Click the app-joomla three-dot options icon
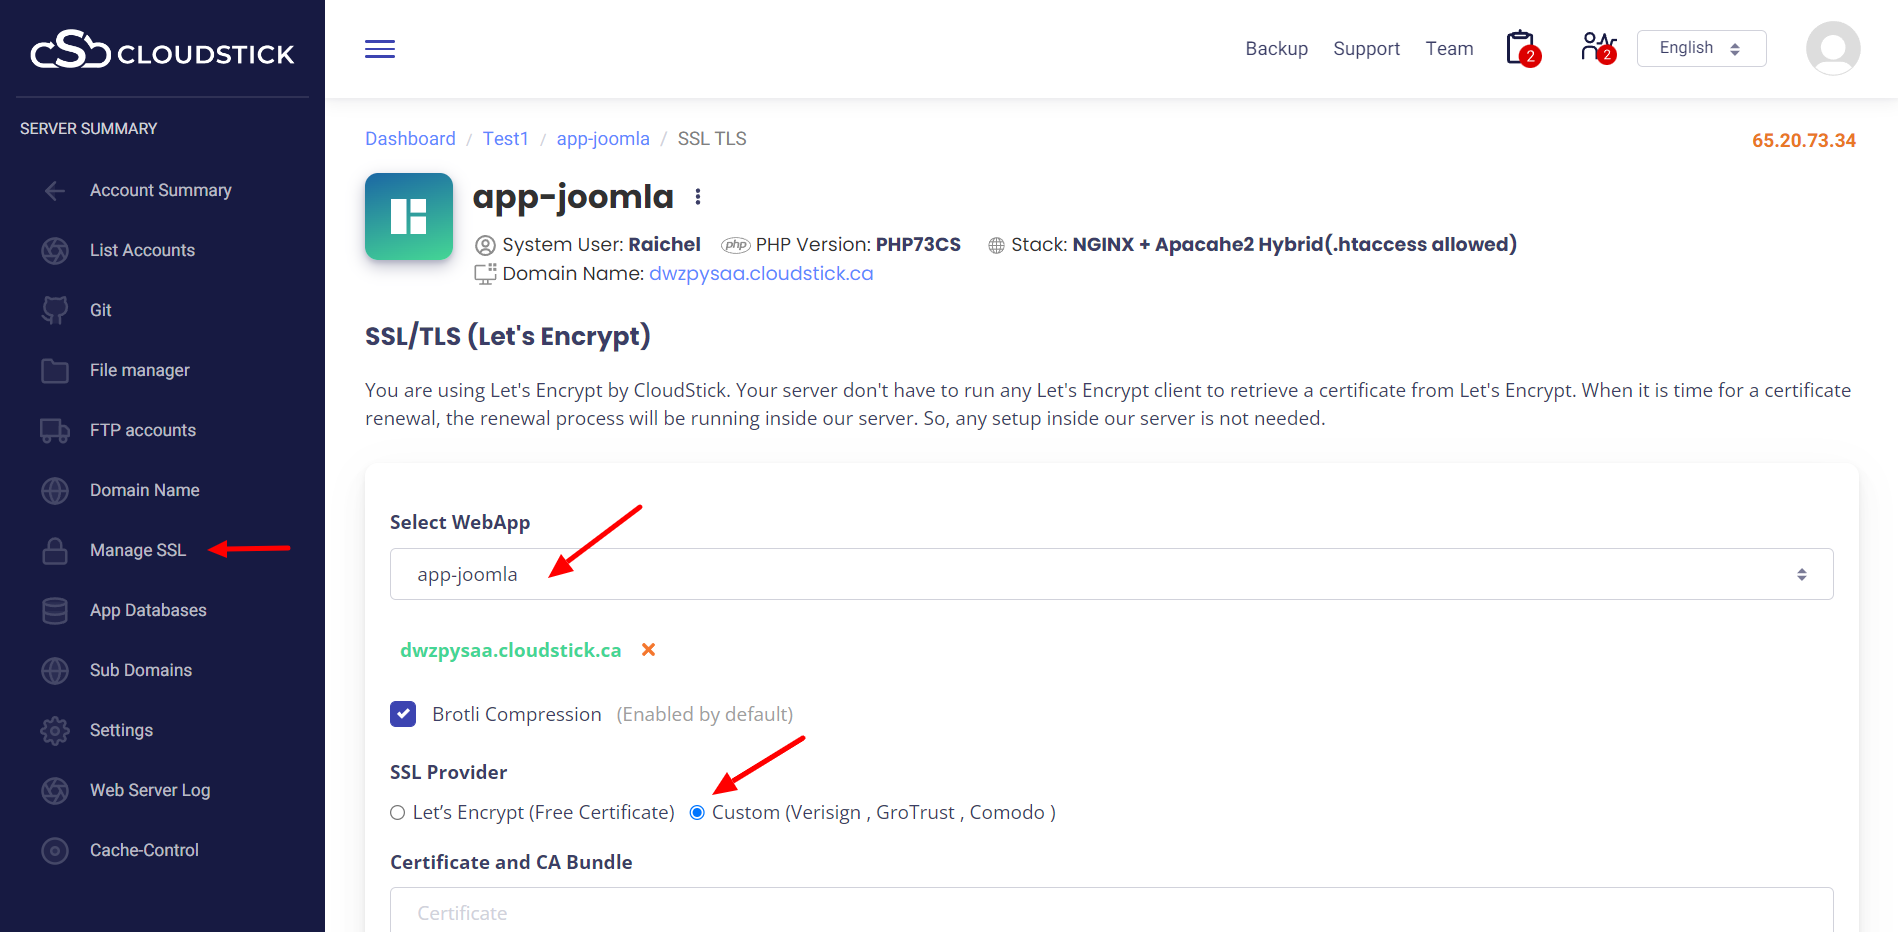 pyautogui.click(x=698, y=197)
